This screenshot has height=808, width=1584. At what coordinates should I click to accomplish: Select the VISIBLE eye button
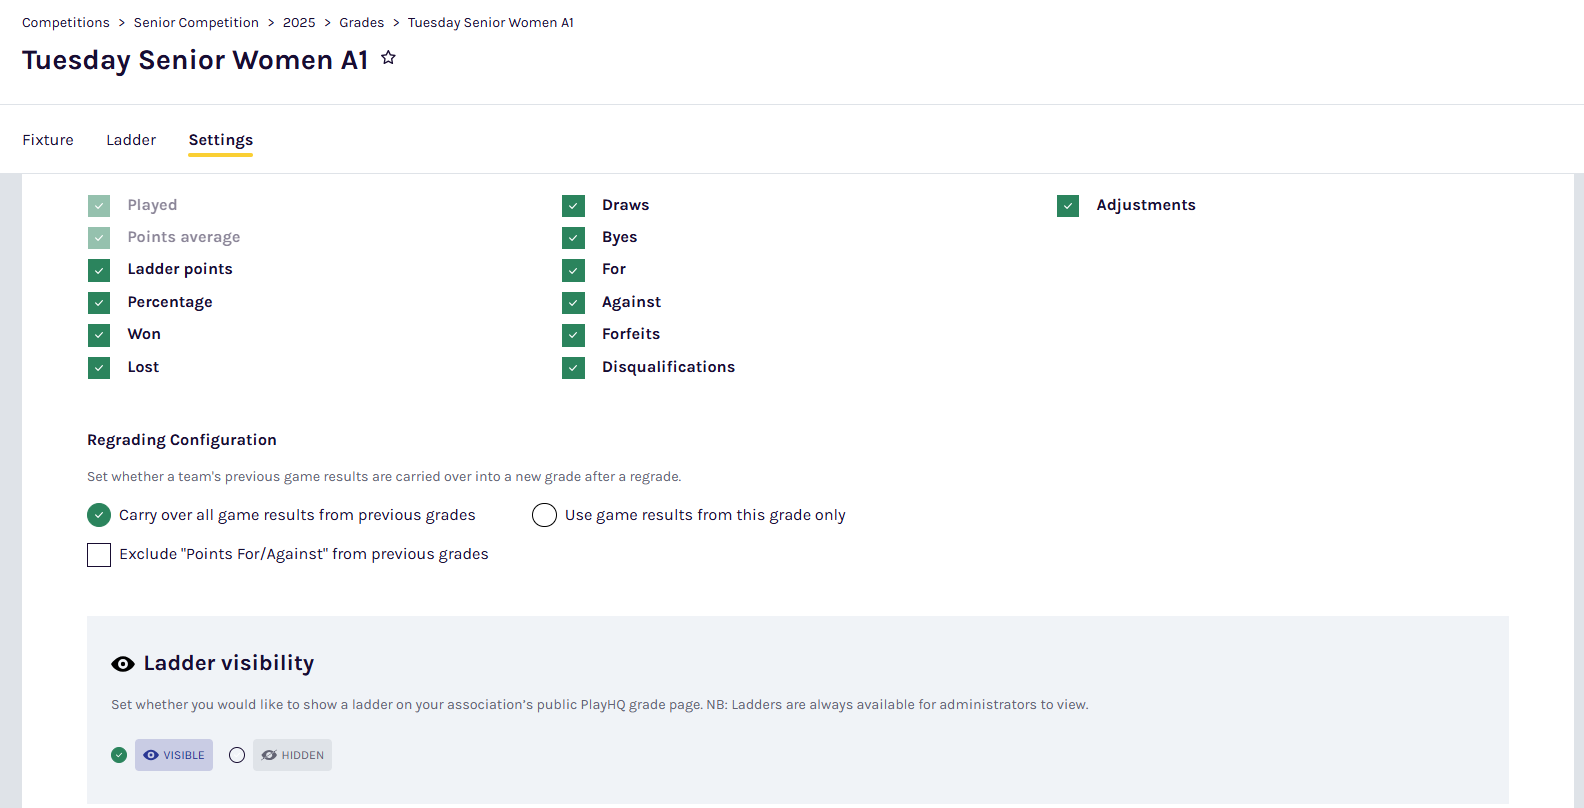[174, 755]
